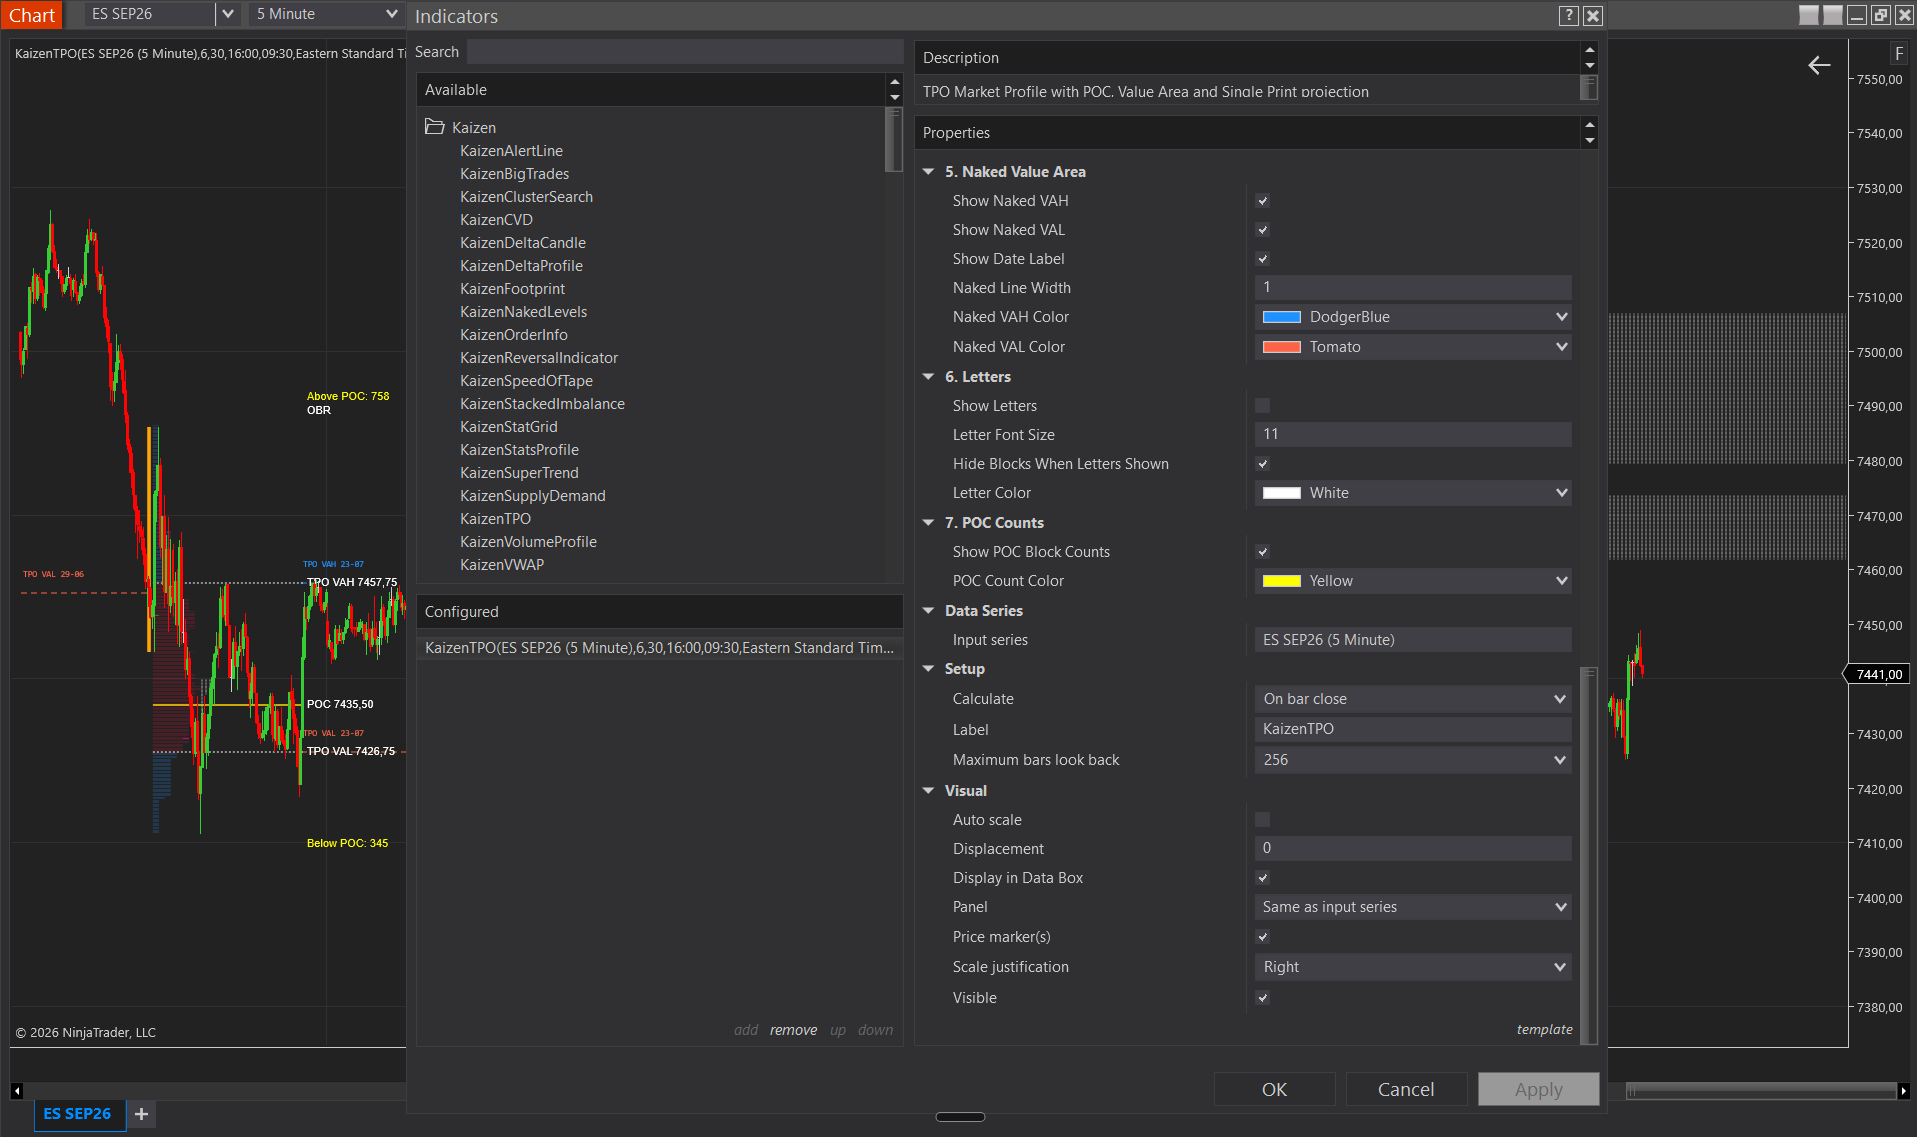Select the KaizenTPO indicator in Available list
The height and width of the screenshot is (1137, 1917).
(x=495, y=519)
